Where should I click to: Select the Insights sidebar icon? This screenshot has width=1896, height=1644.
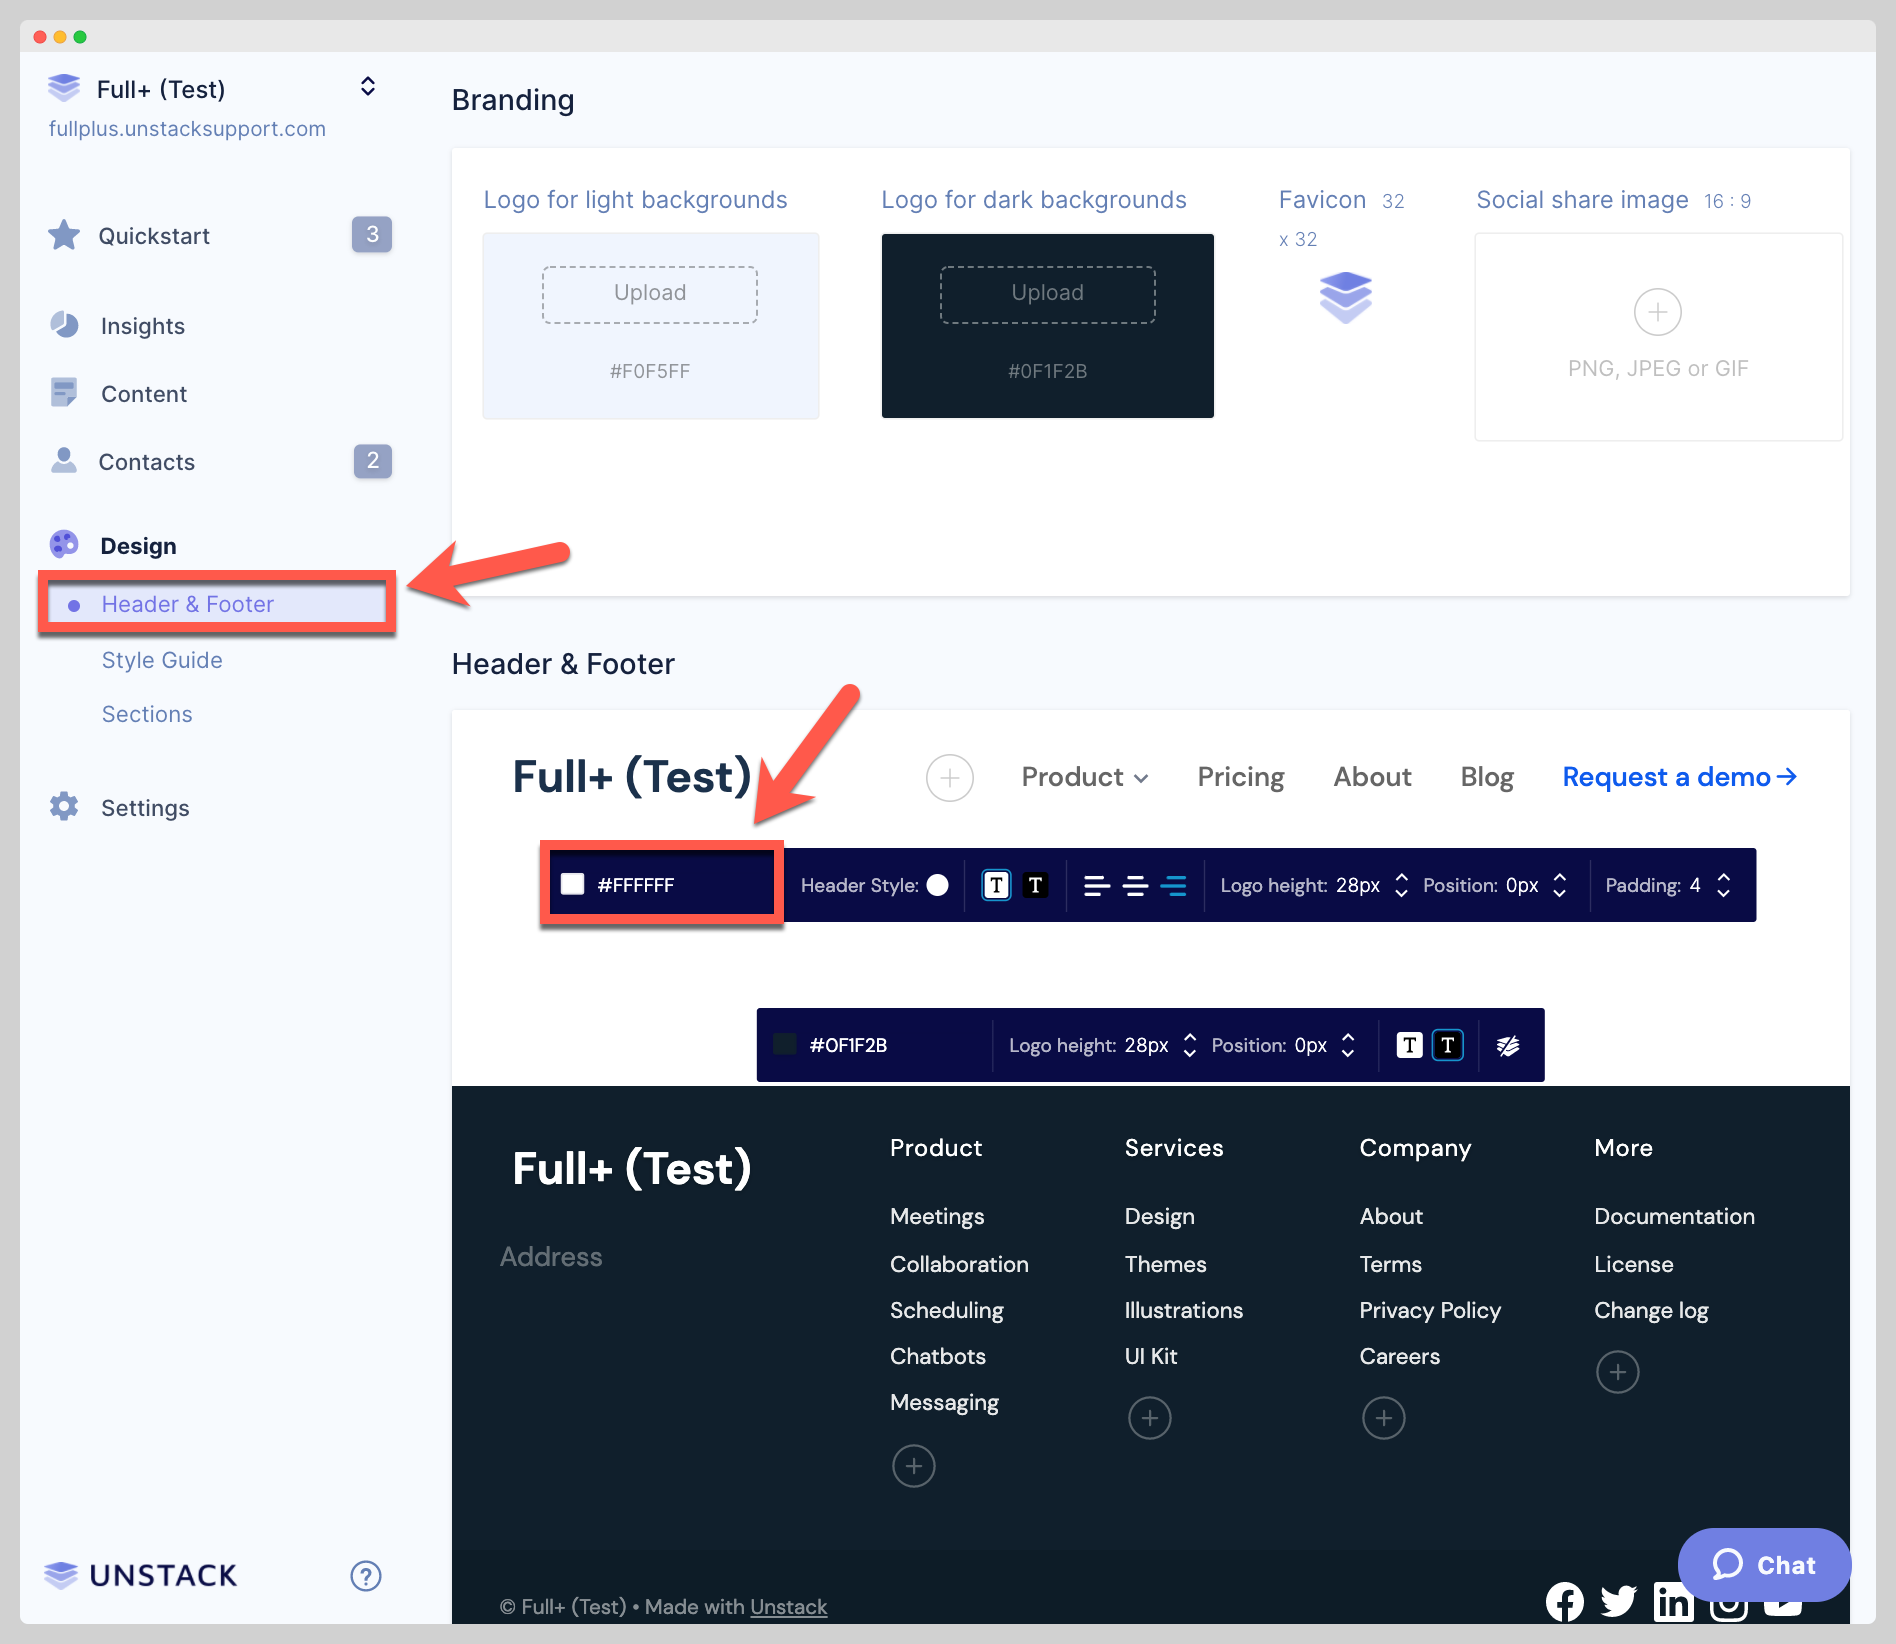pyautogui.click(x=64, y=325)
